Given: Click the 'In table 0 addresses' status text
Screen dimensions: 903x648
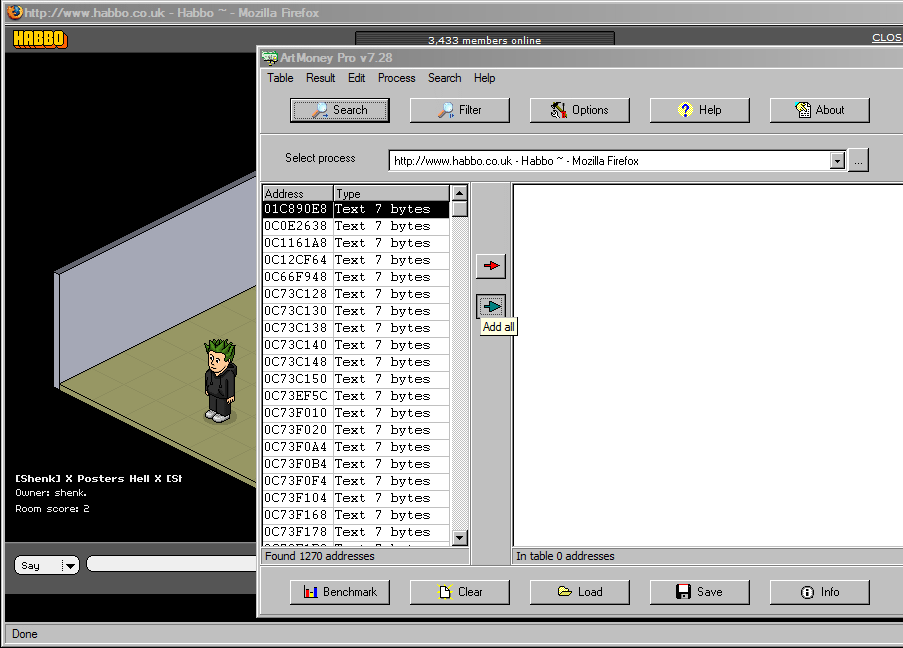Looking at the screenshot, I should point(565,556).
